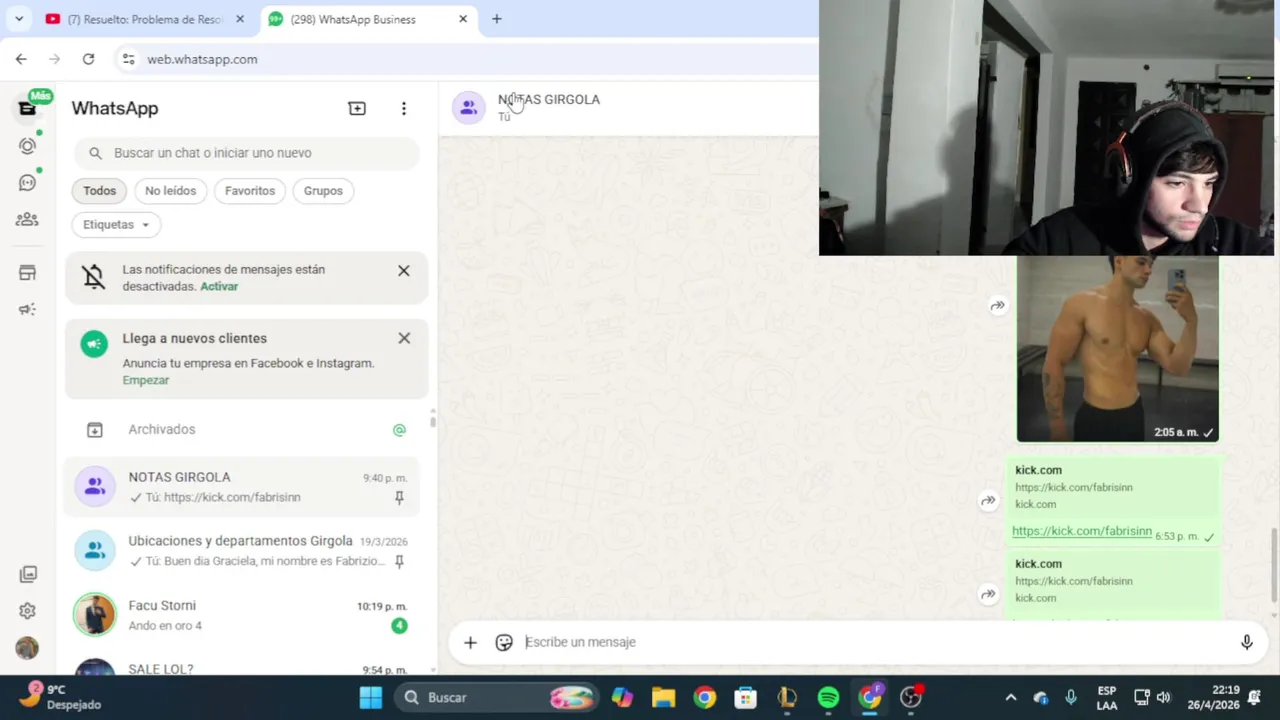This screenshot has width=1280, height=720.
Task: Show hidden system tray icons
Action: (x=1010, y=697)
